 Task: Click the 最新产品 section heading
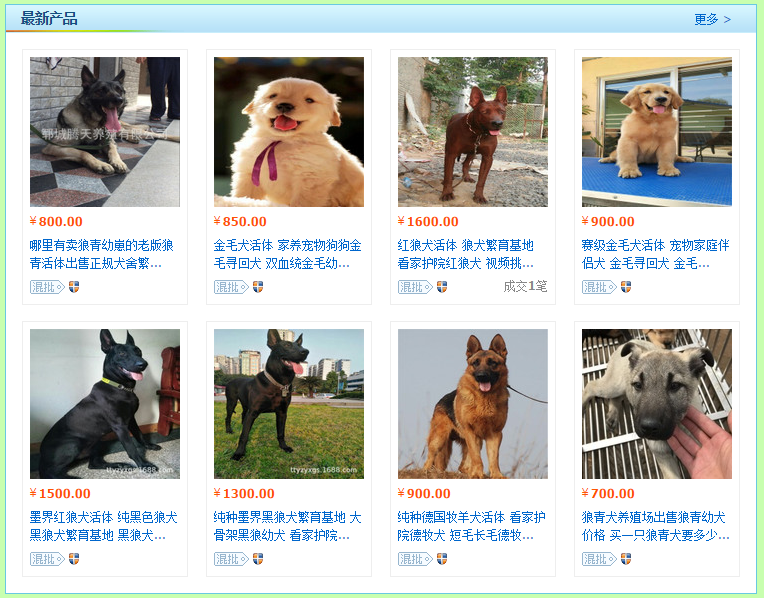[49, 19]
